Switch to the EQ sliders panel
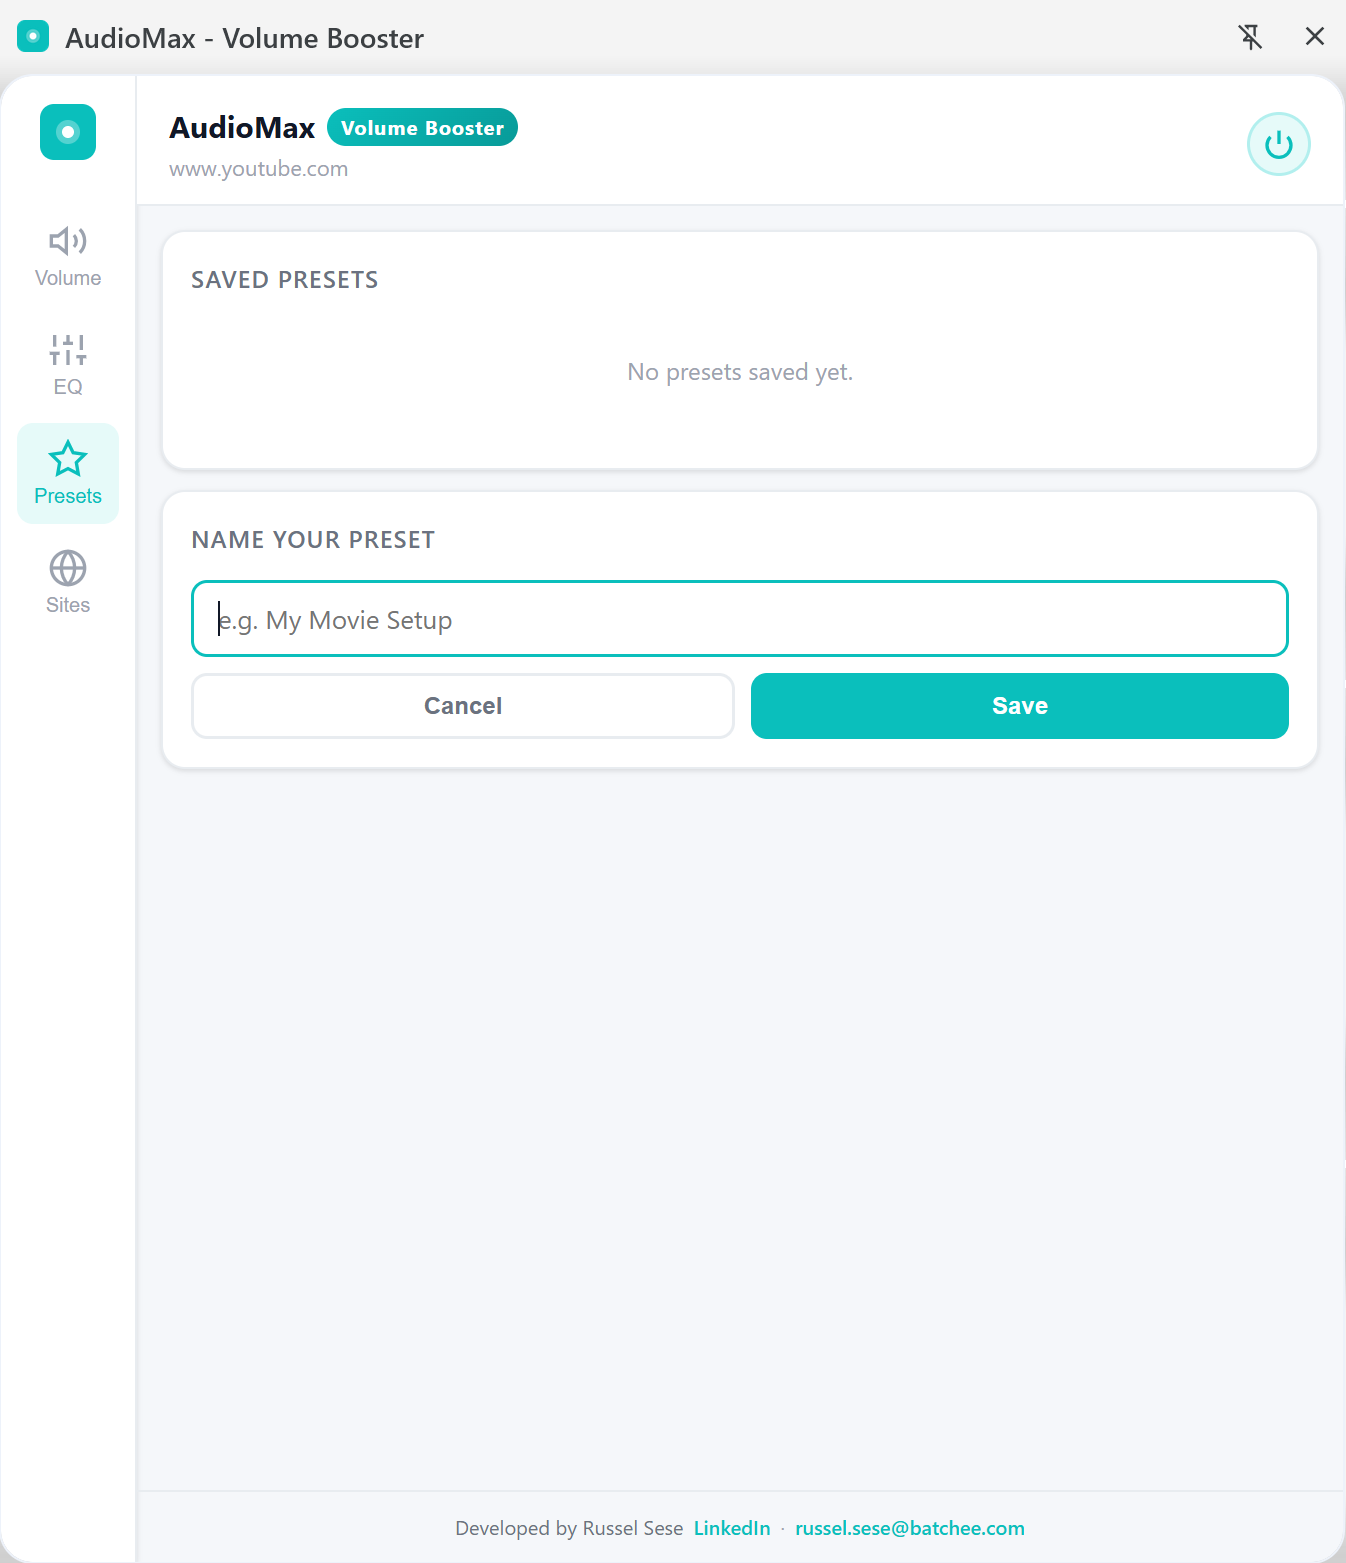Image resolution: width=1346 pixels, height=1563 pixels. pos(68,365)
